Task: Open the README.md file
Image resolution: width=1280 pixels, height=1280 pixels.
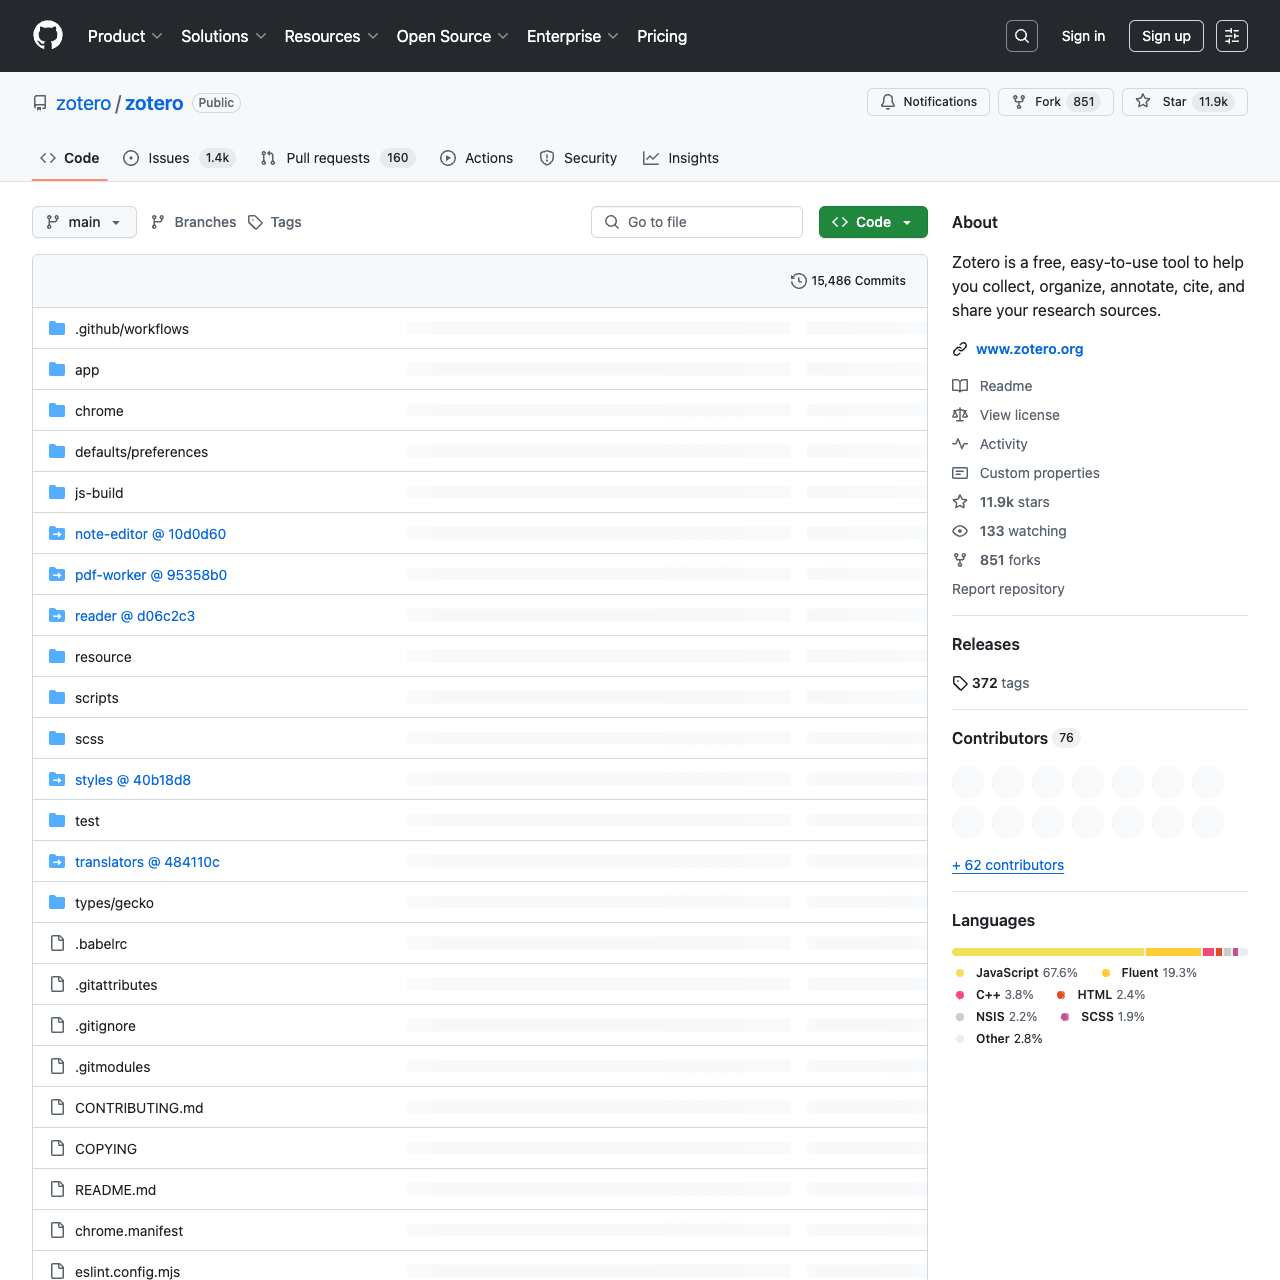Action: (x=115, y=1190)
